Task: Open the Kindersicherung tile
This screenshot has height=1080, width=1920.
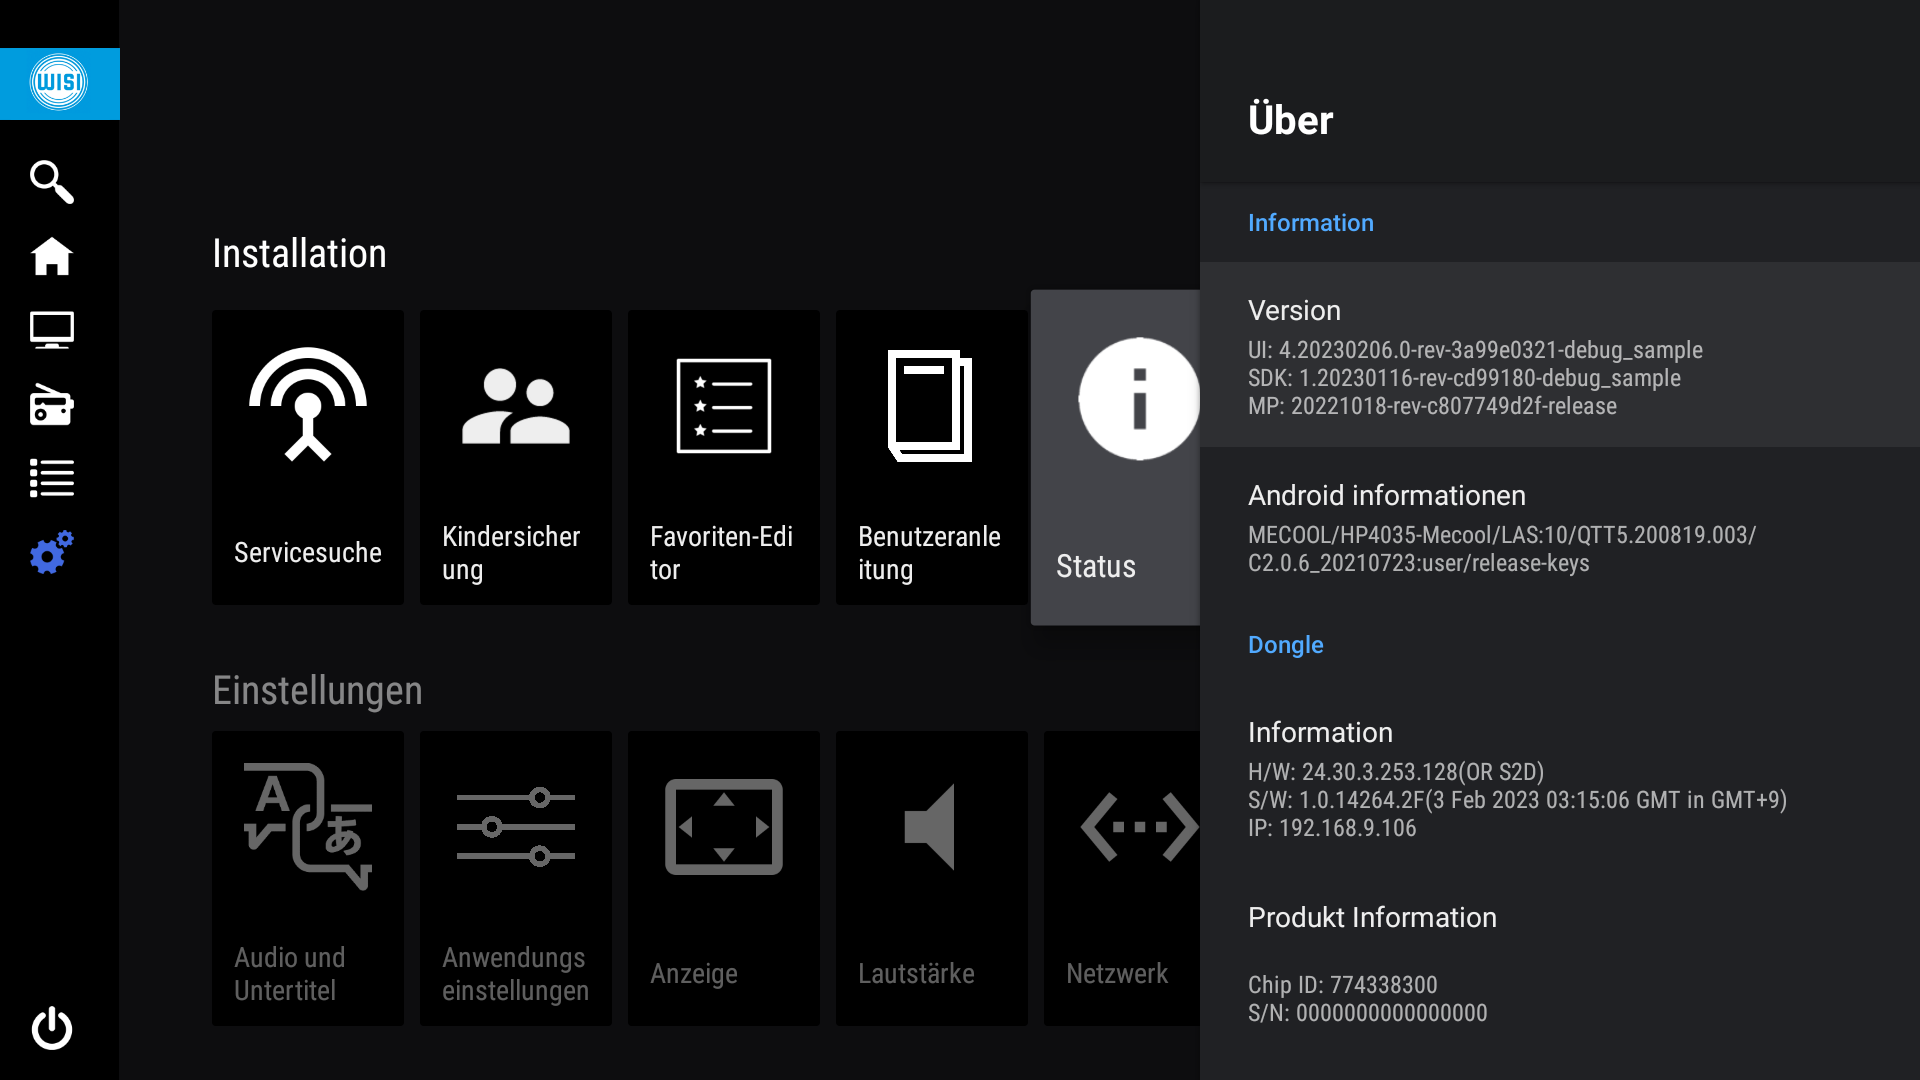Action: coord(516,457)
